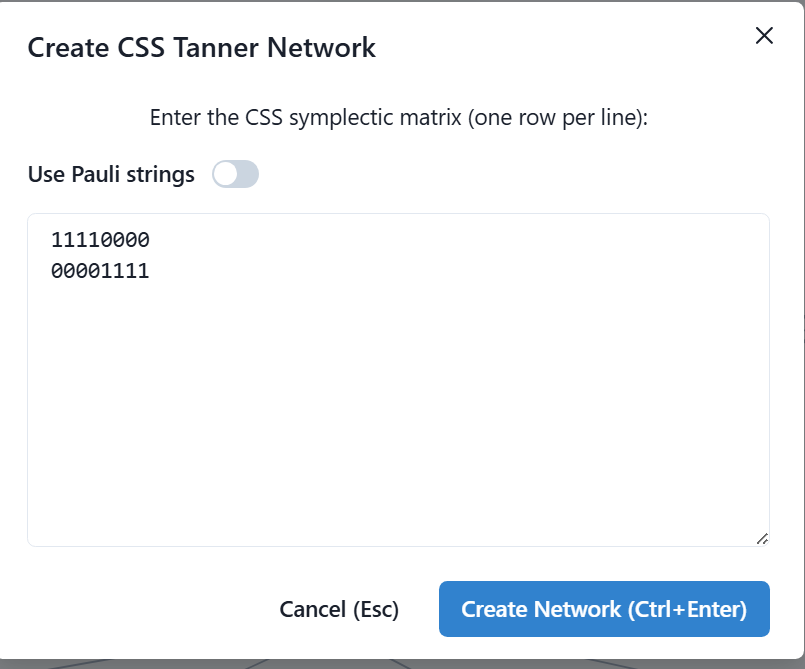805x669 pixels.
Task: Click the middle of row 00001111
Action: point(100,271)
